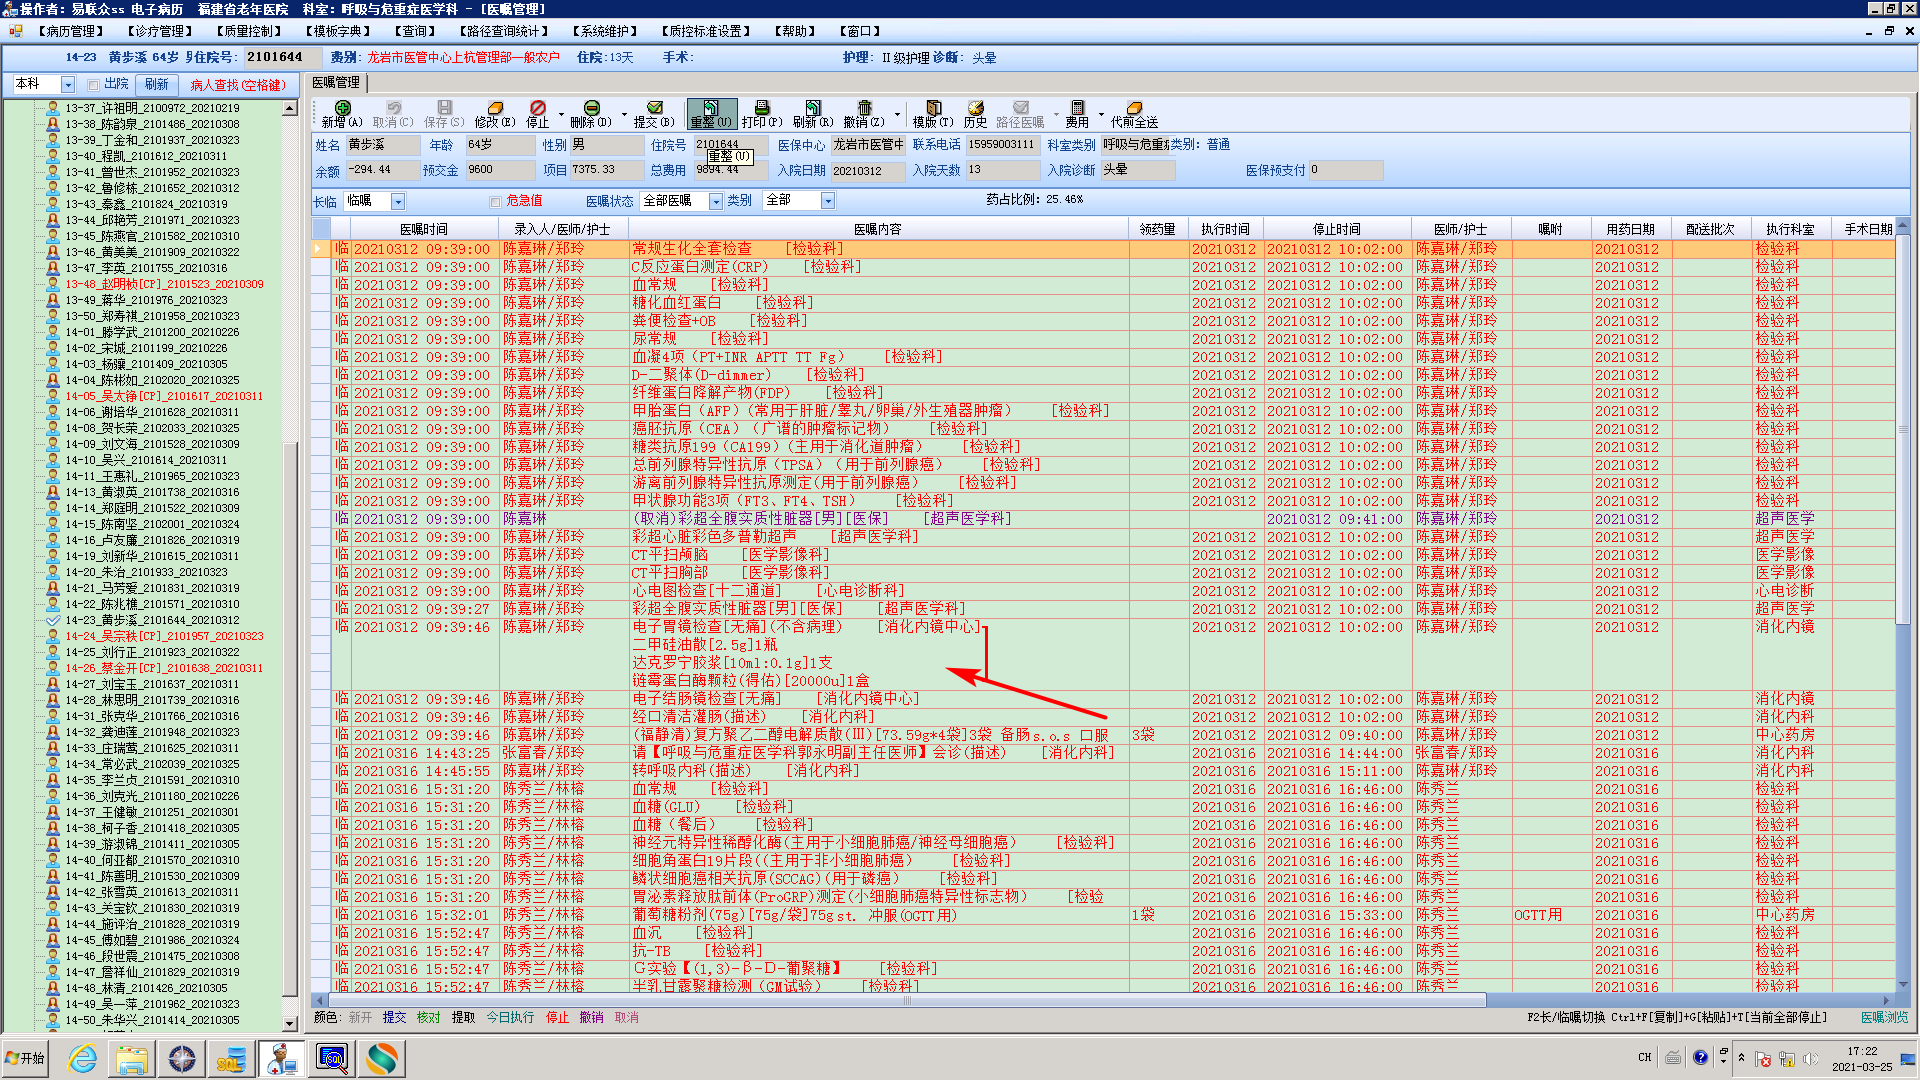The width and height of the screenshot is (1920, 1080).
Task: Click the 新增(A) add order icon
Action: click(343, 108)
